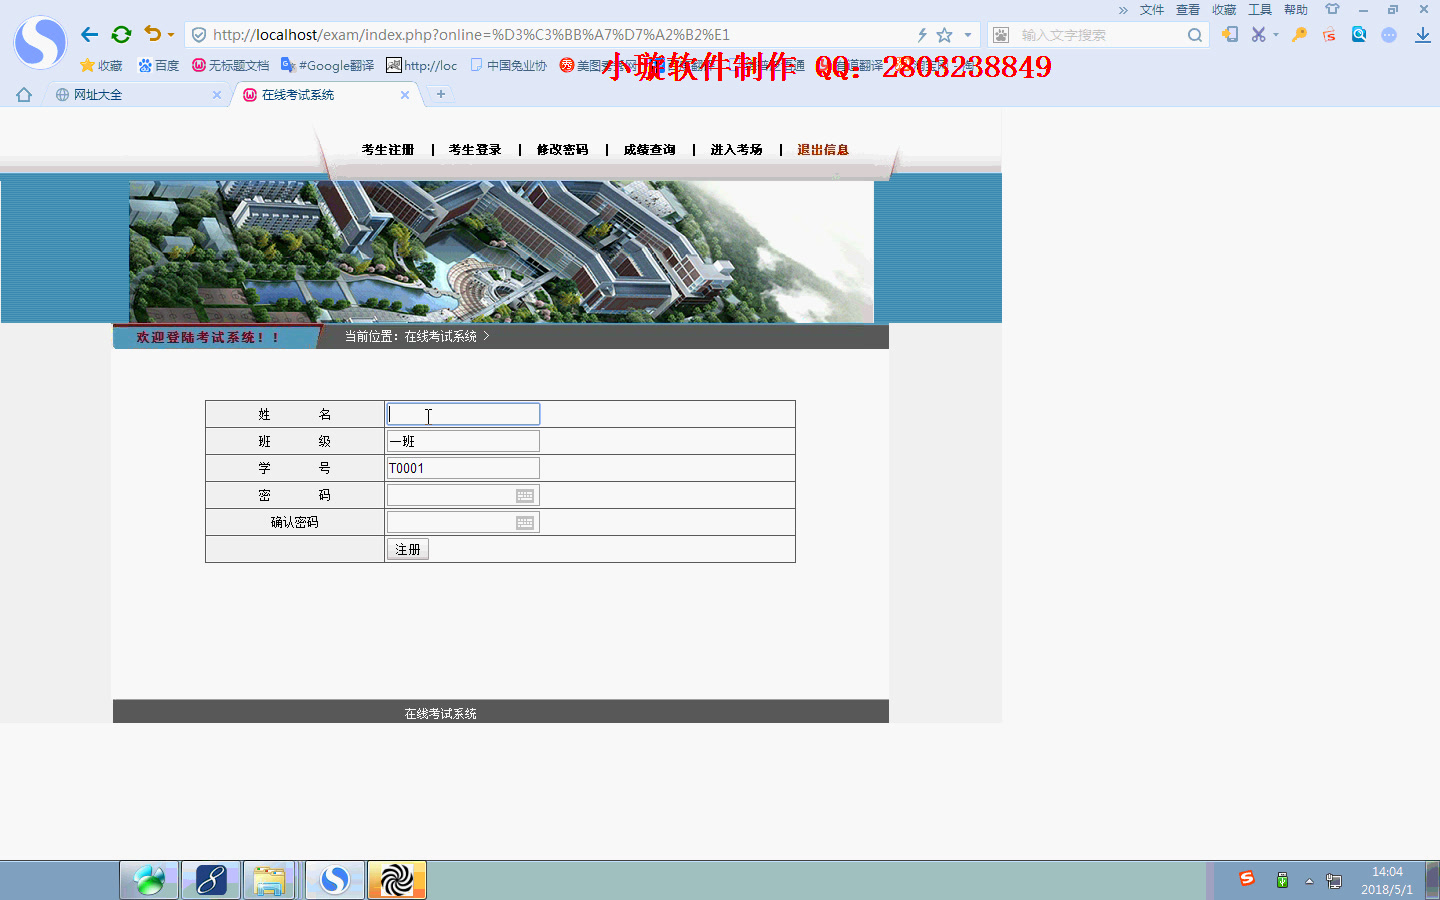
Task: Click the keyboard icon in the 确认密码 field
Action: (x=525, y=523)
